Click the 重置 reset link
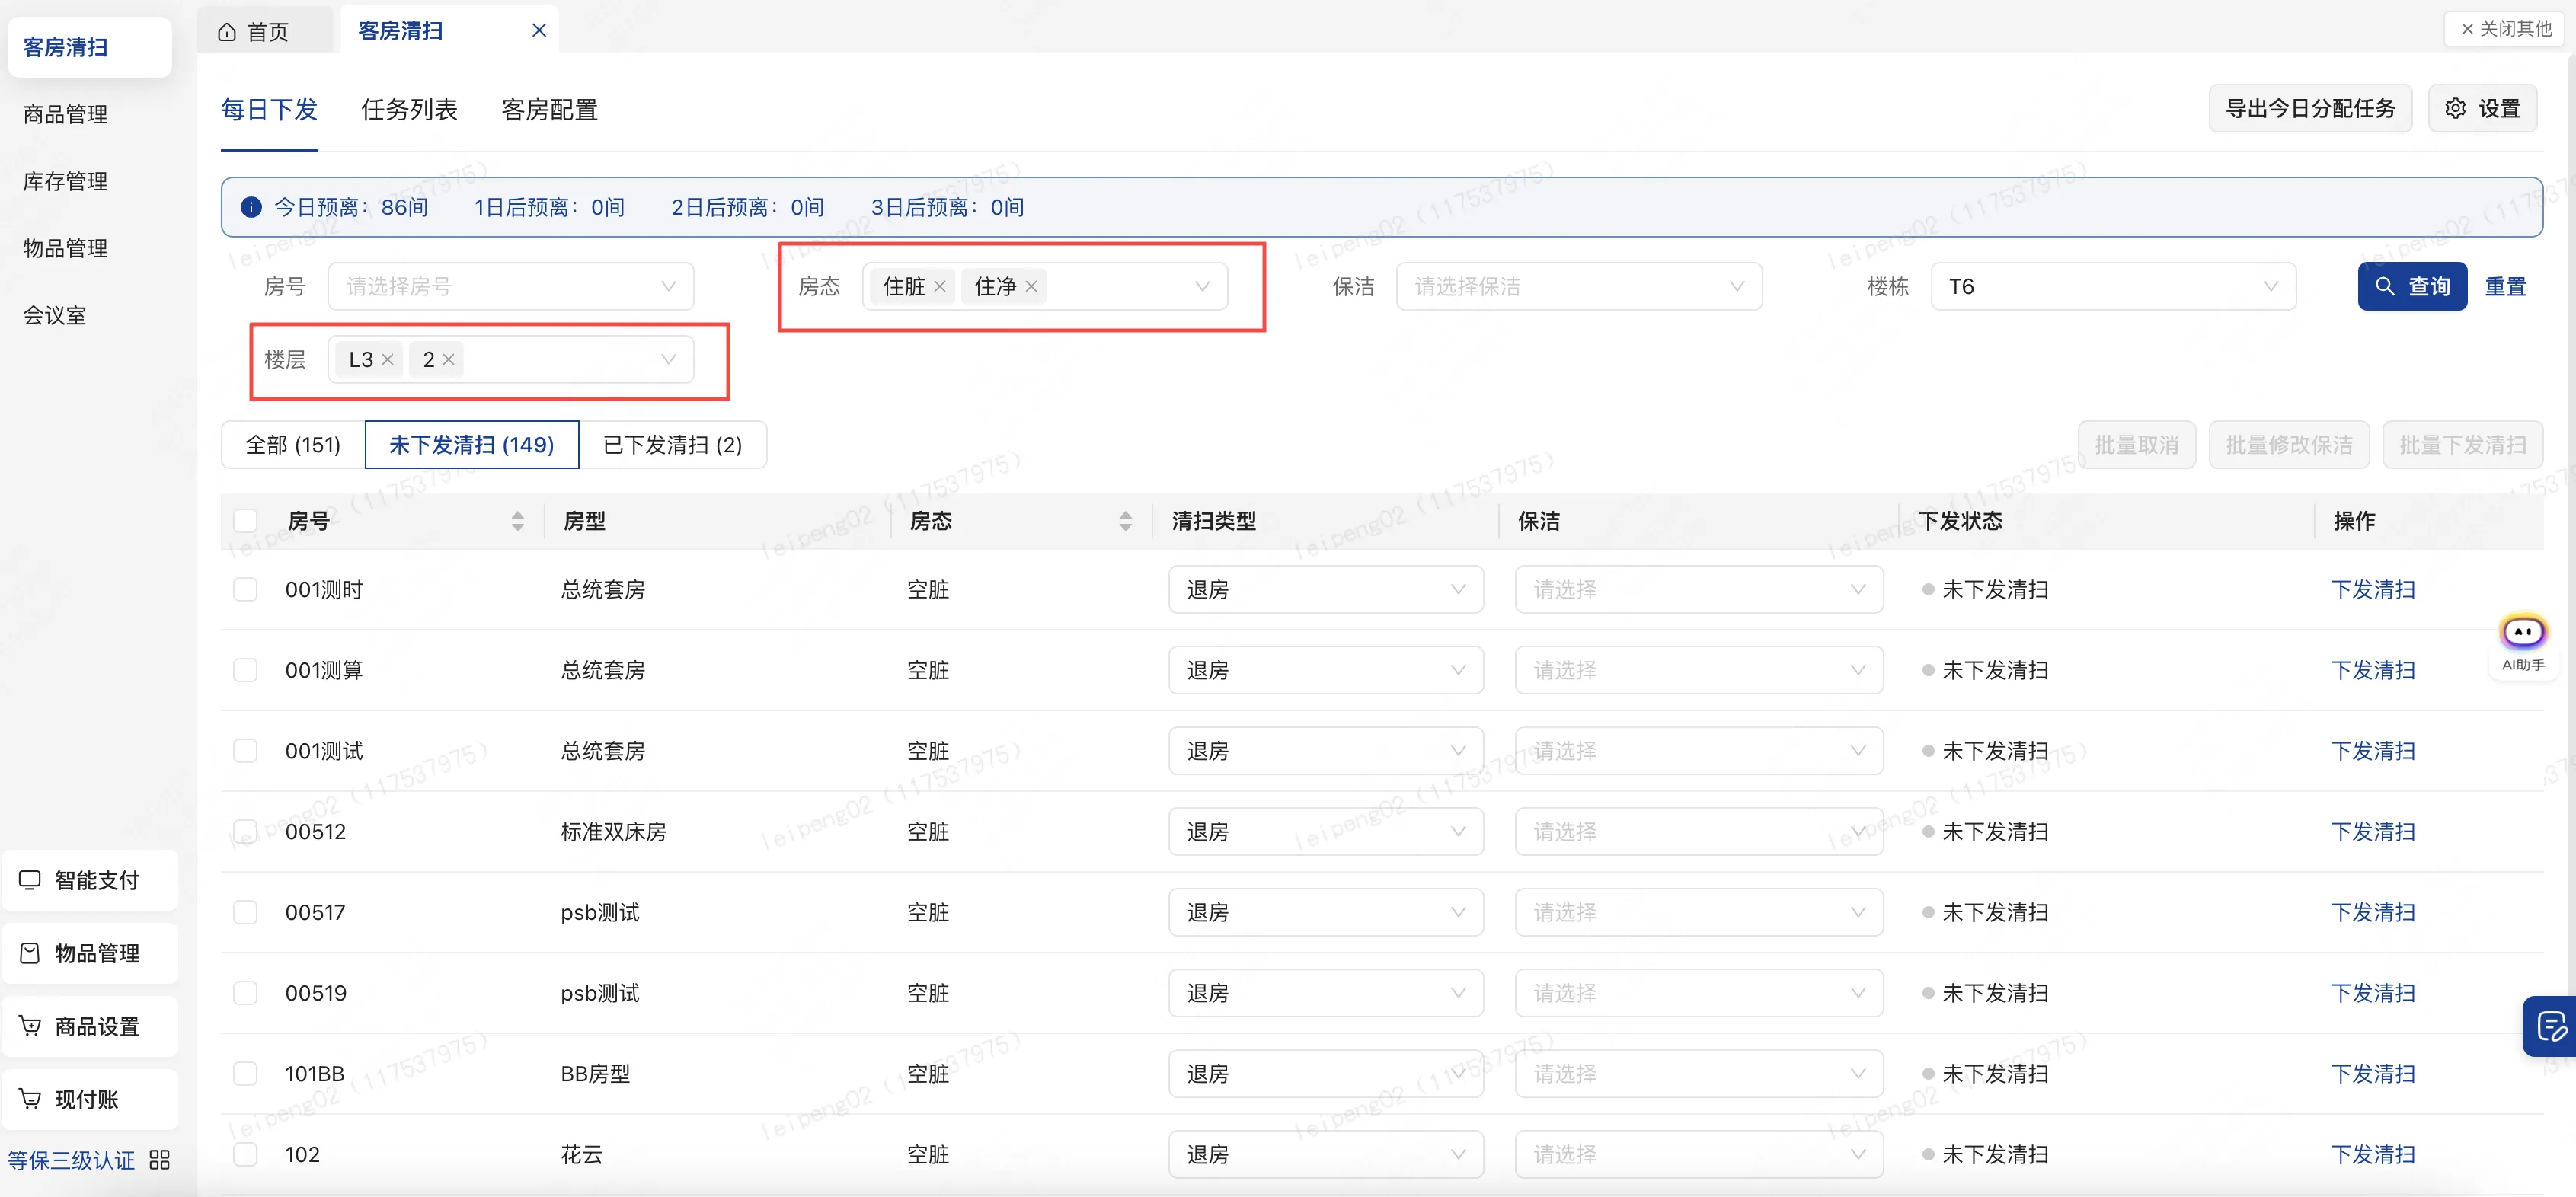Image resolution: width=2576 pixels, height=1197 pixels. click(x=2505, y=287)
